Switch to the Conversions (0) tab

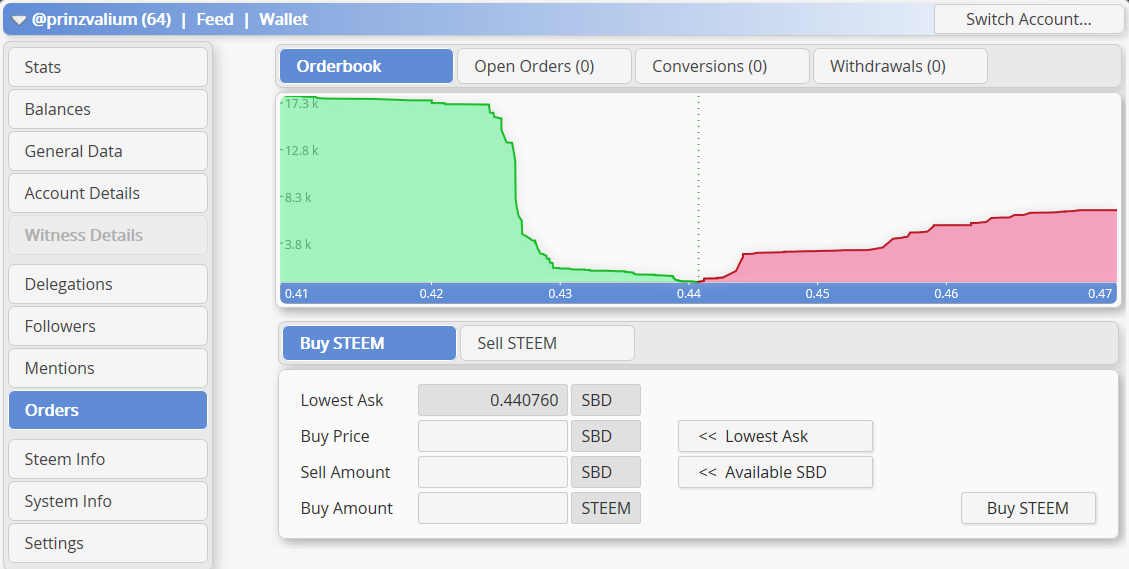point(722,66)
